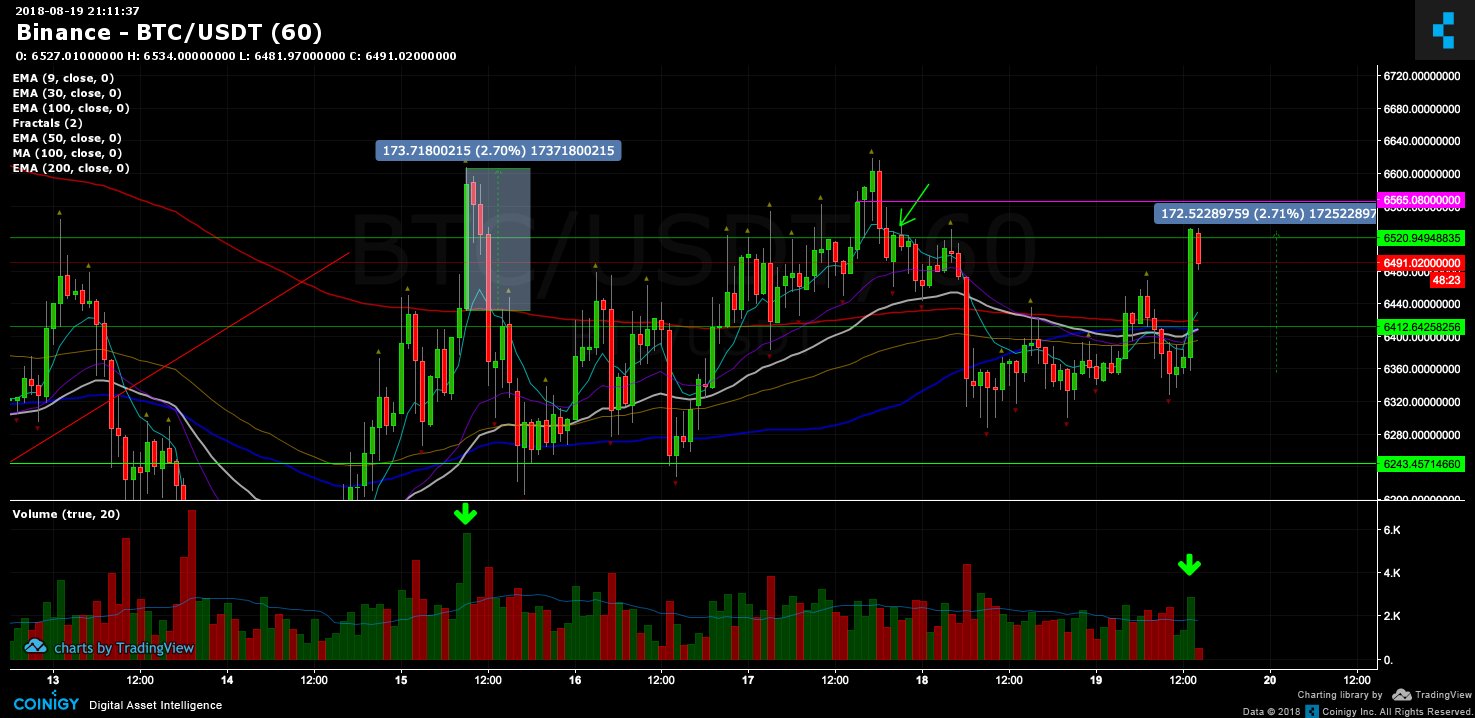Viewport: 1475px width, 718px height.
Task: Click the 'Digital Asset Intelligence' tagline text
Action: click(x=155, y=705)
